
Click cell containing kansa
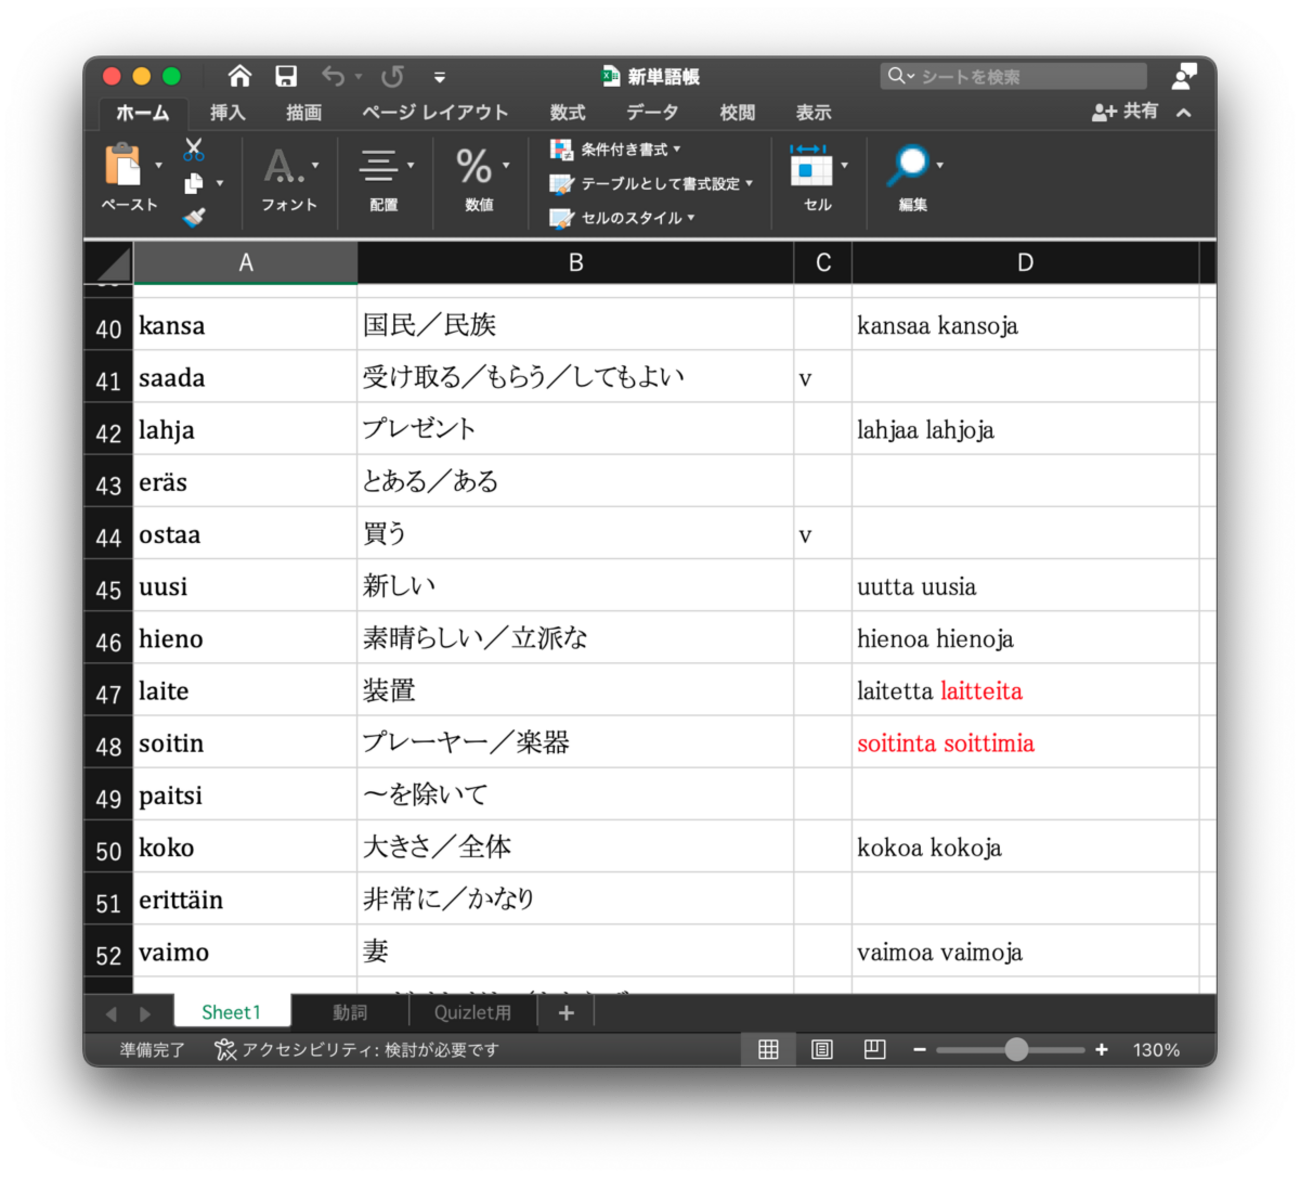click(245, 325)
